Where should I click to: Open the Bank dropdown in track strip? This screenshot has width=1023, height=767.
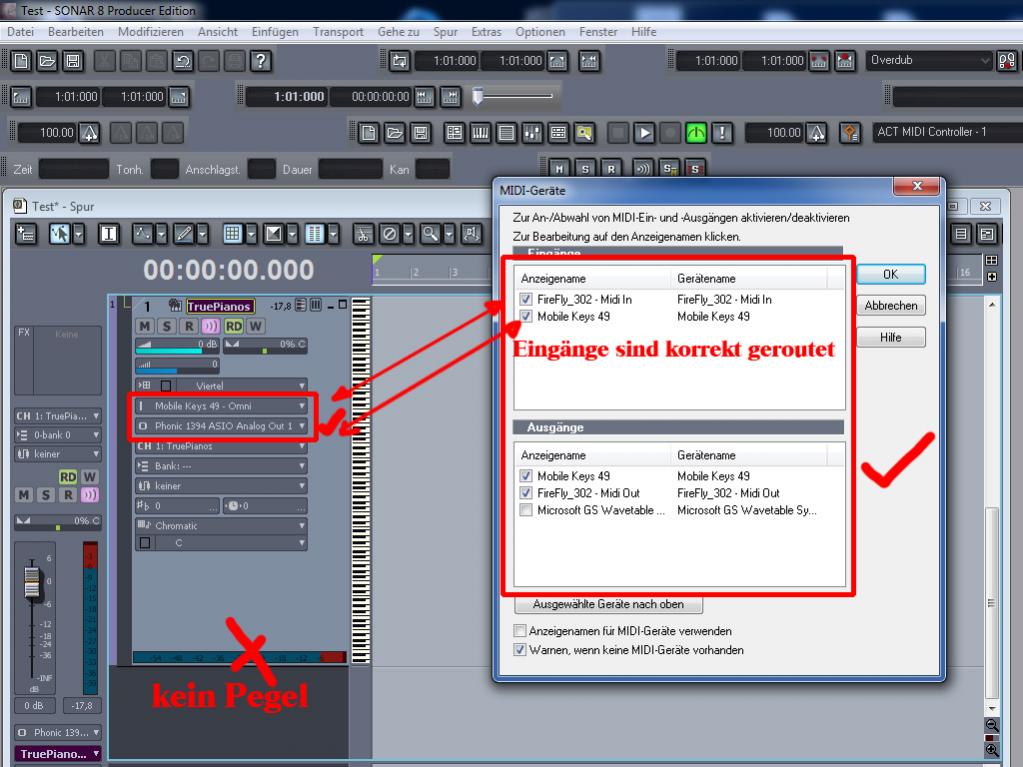221,466
